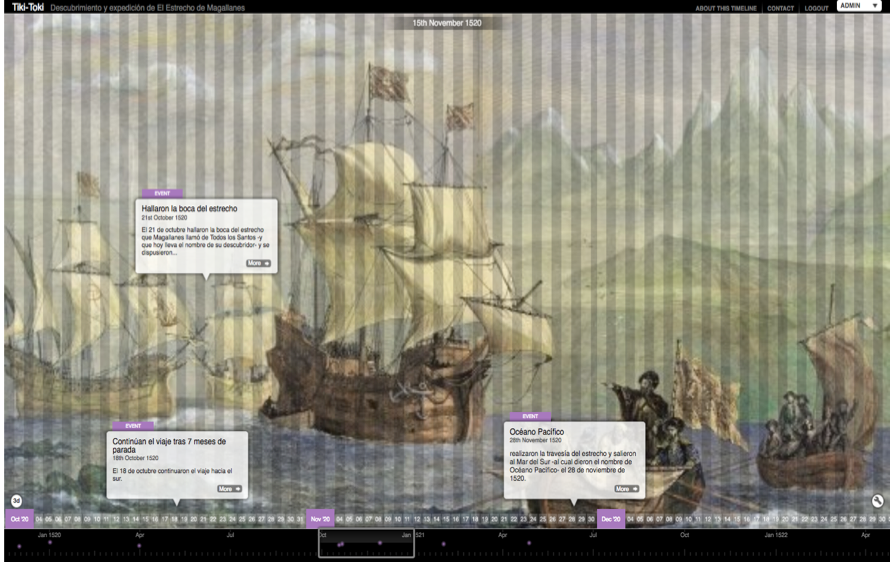
Task: Click More on Continúan el viaje card
Action: click(x=229, y=489)
